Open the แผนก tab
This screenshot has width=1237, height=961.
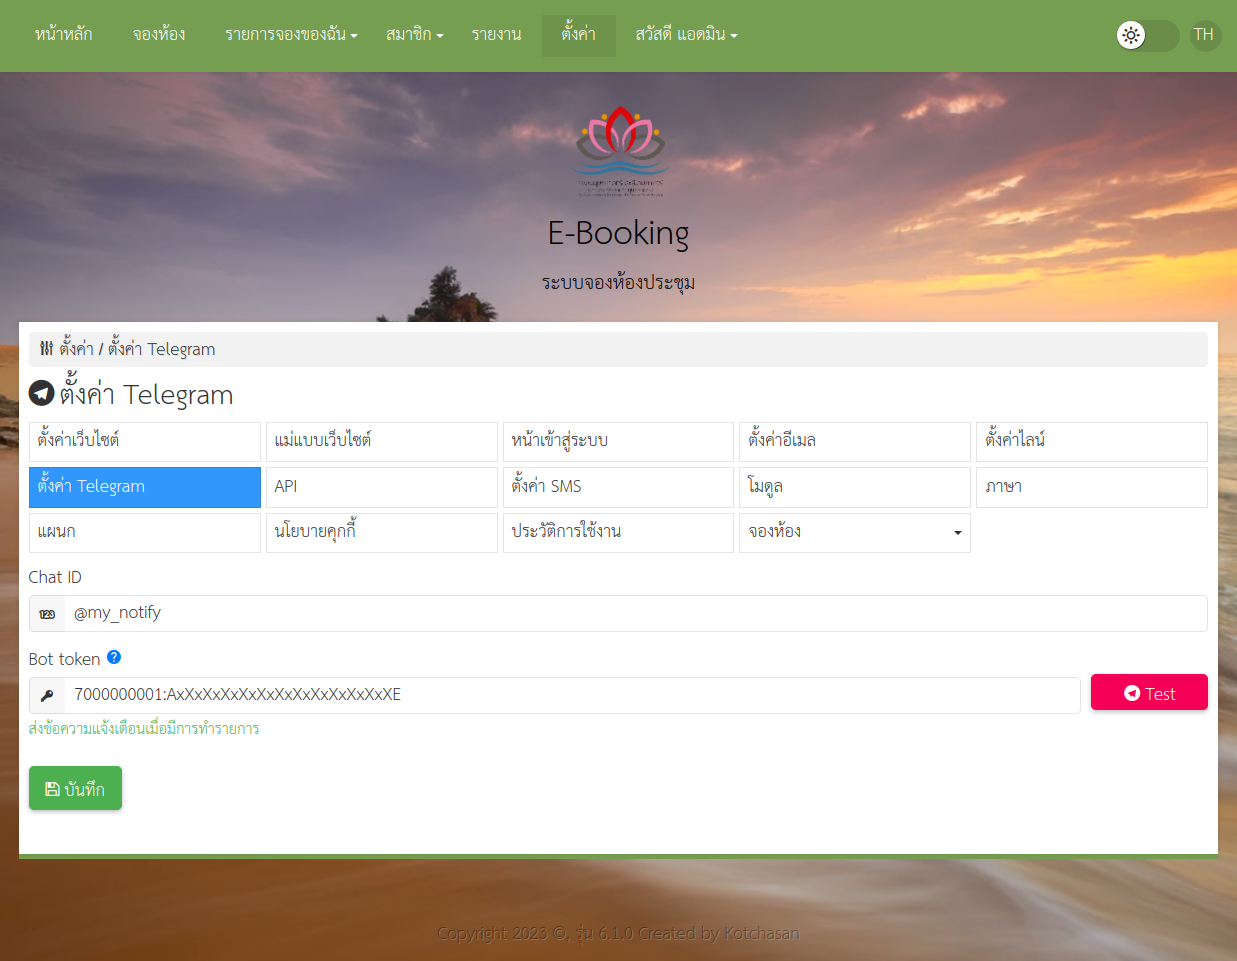pyautogui.click(x=145, y=532)
